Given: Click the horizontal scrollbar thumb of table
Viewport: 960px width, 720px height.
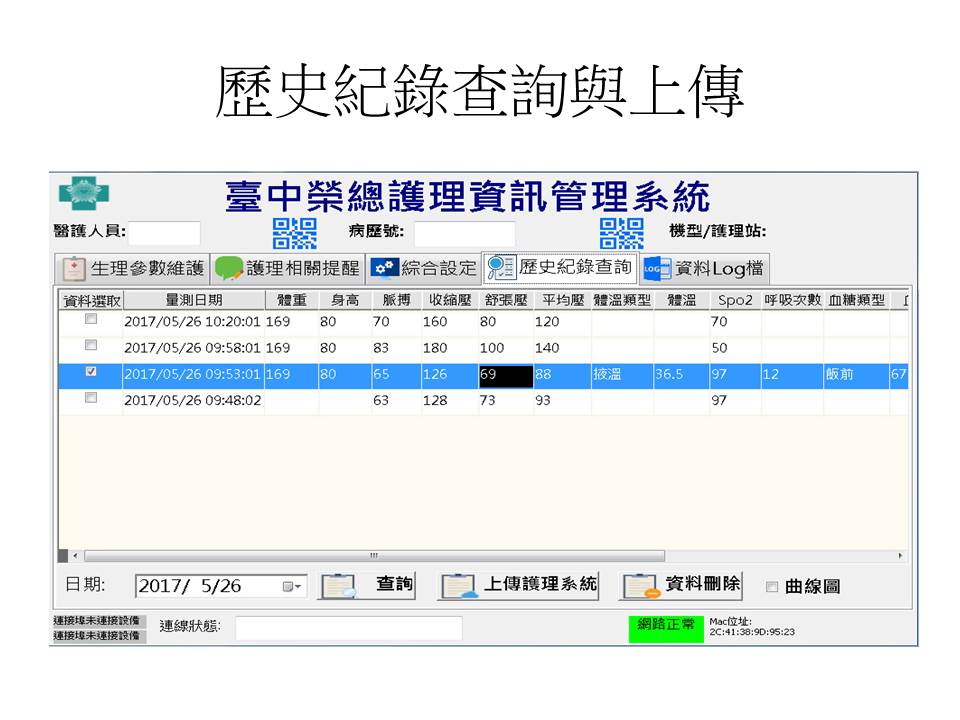Looking at the screenshot, I should [x=374, y=556].
